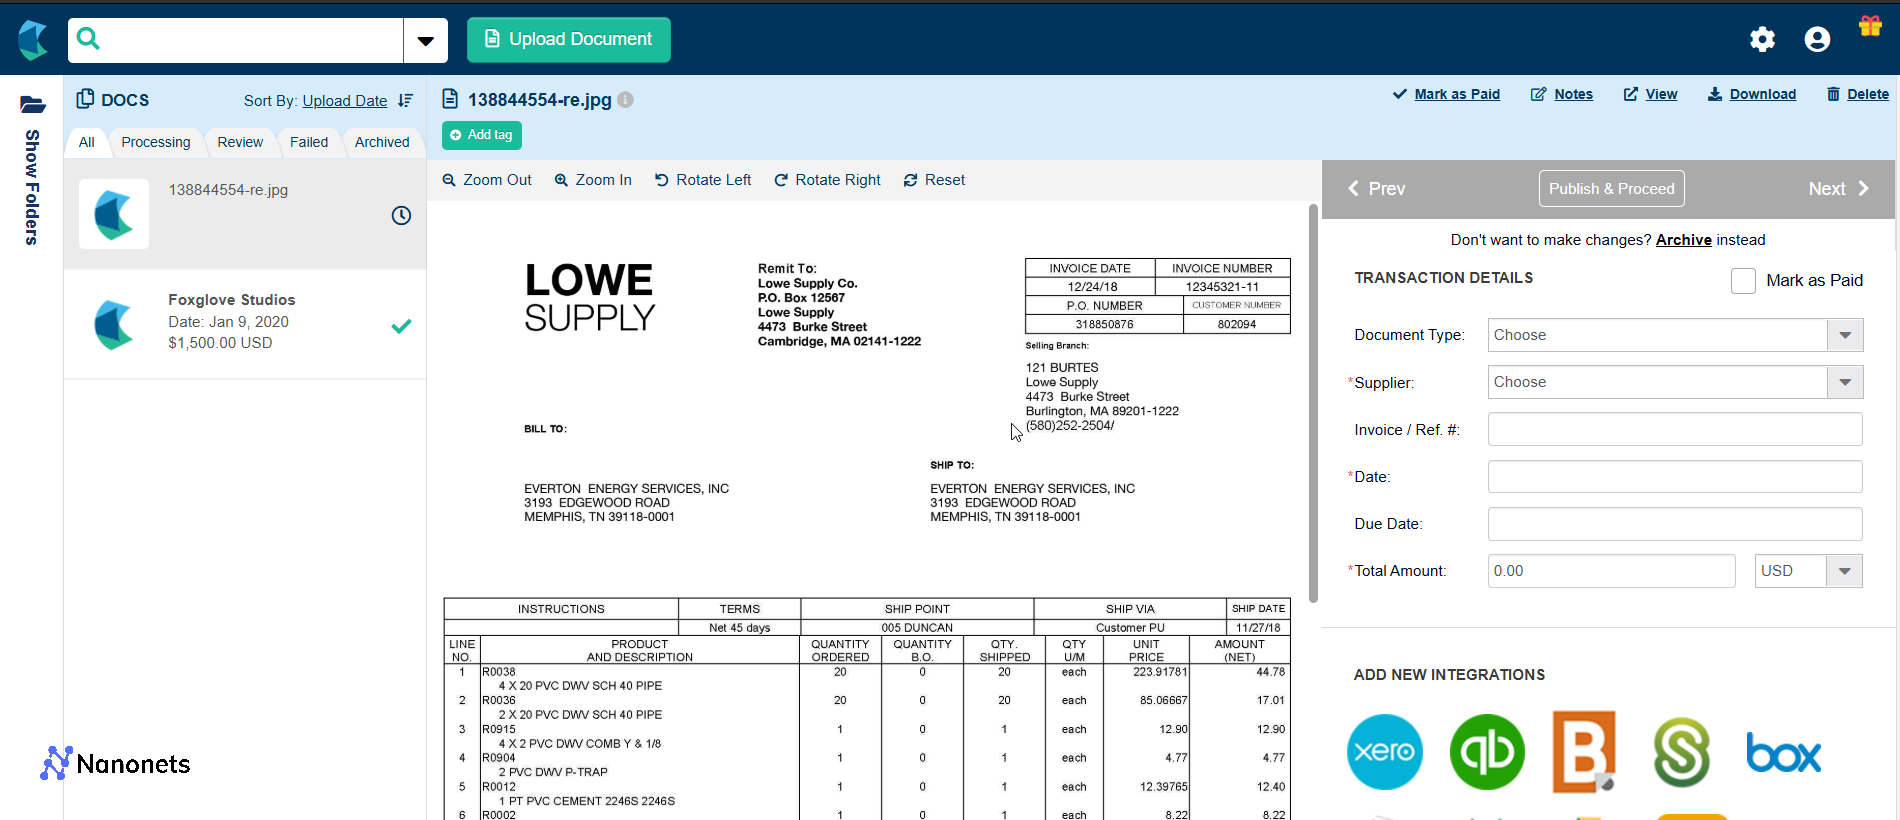Click Archive link instead

click(1684, 240)
